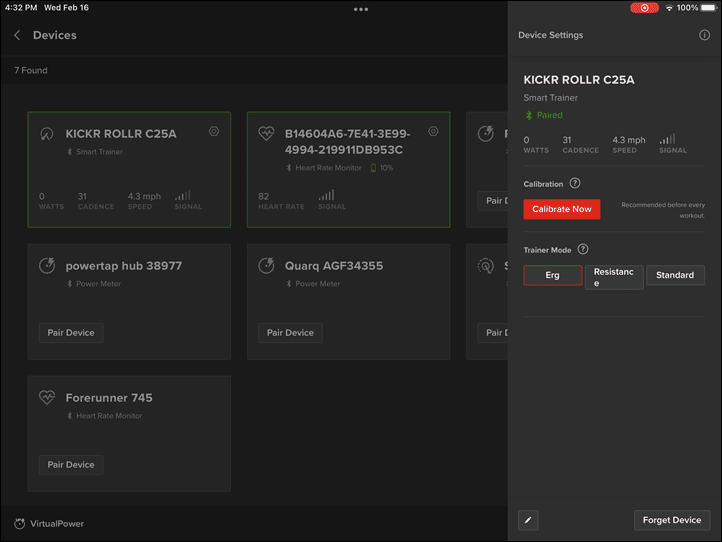Click the signal bars in Device Settings panel
Screen dimensions: 722x542
pyautogui.click(x=667, y=139)
